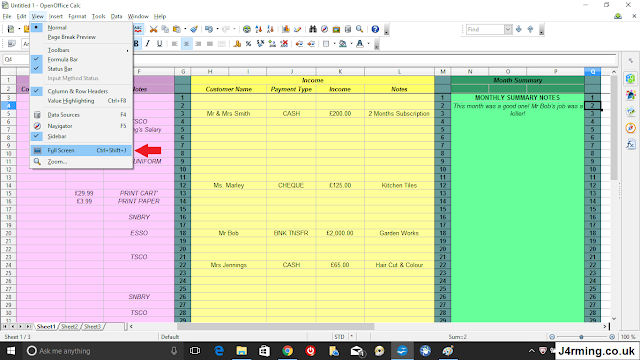Open the Format menu
The image size is (640, 360).
coord(77,16)
